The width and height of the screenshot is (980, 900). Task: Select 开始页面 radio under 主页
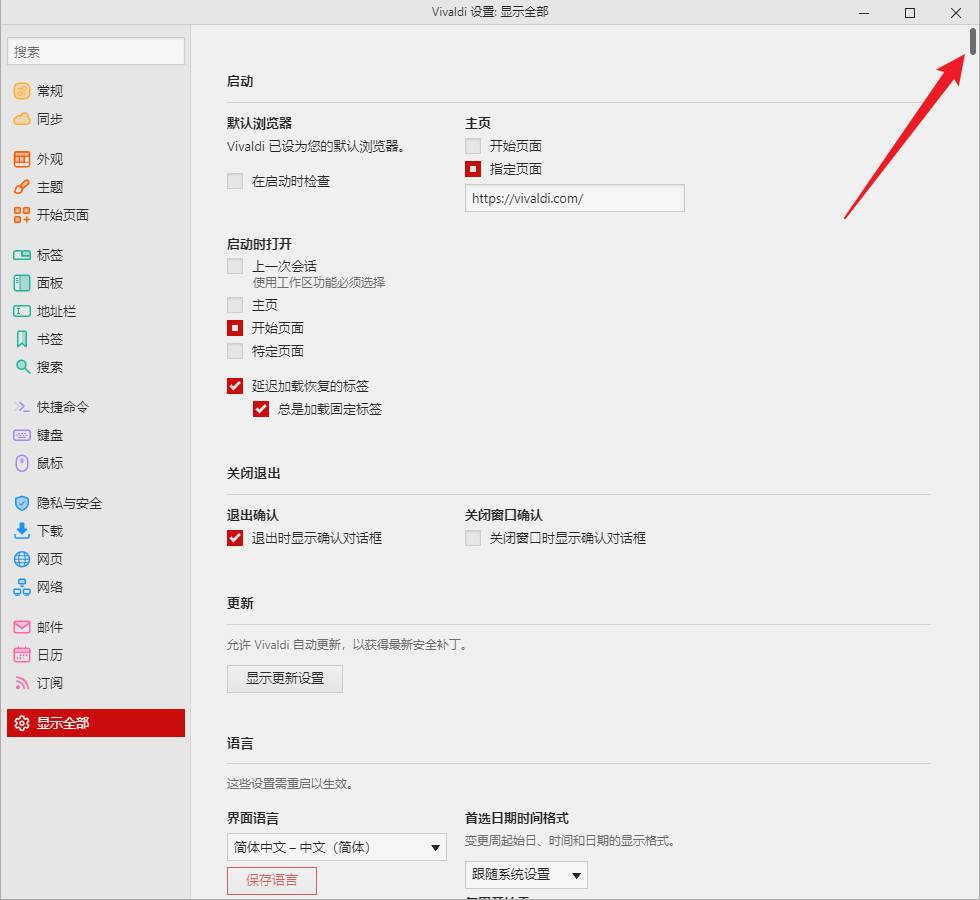[473, 146]
